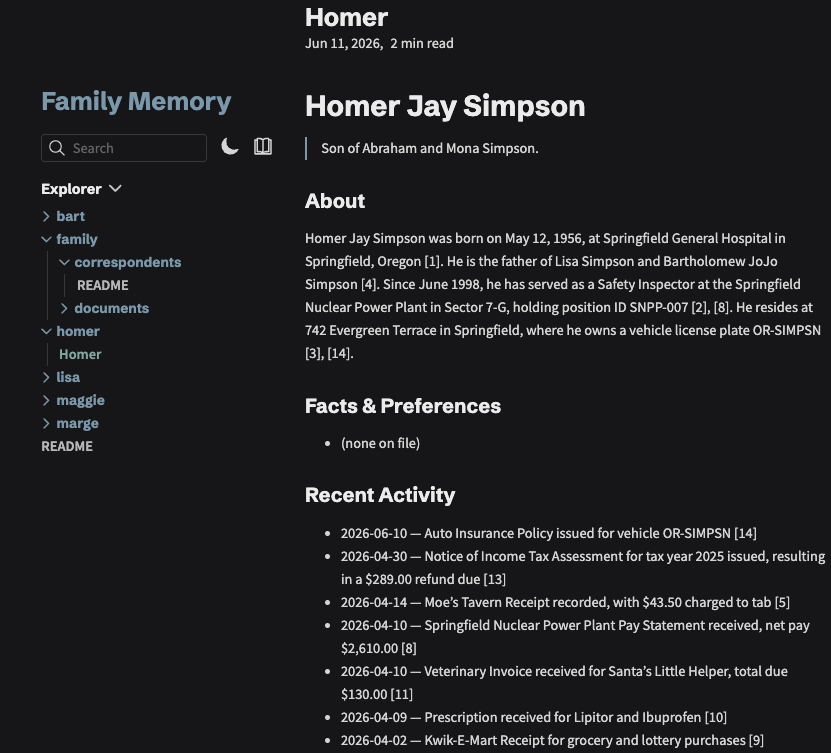Click the Auto Insurance Policy activity entry

[x=549, y=533]
